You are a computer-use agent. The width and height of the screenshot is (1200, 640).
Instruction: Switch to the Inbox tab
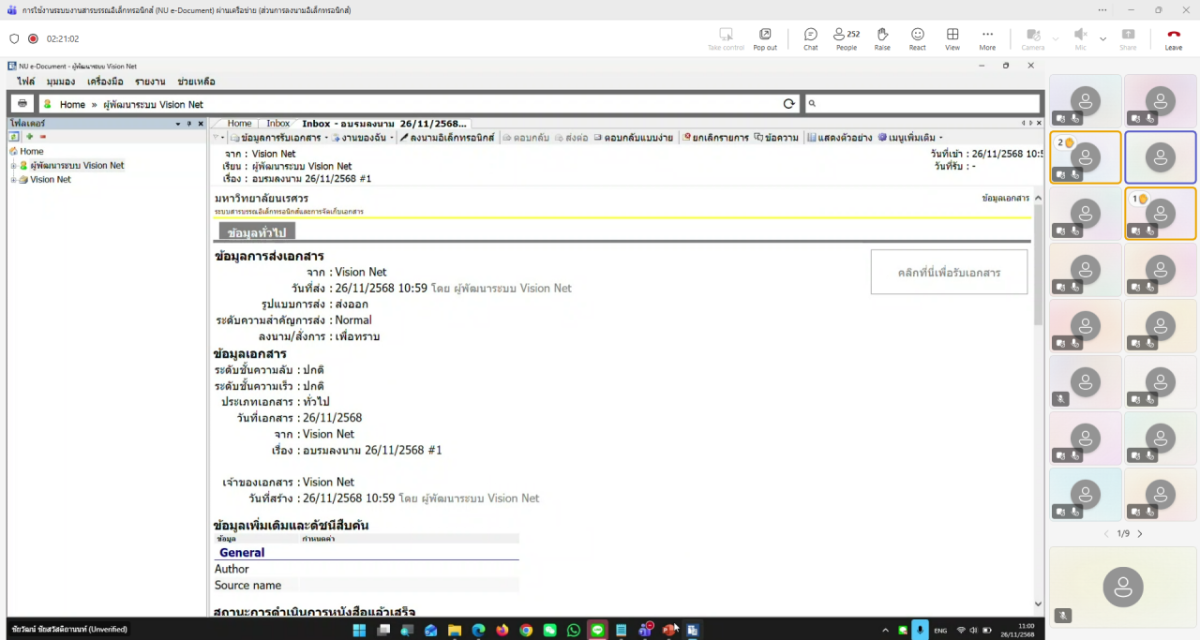coord(277,124)
